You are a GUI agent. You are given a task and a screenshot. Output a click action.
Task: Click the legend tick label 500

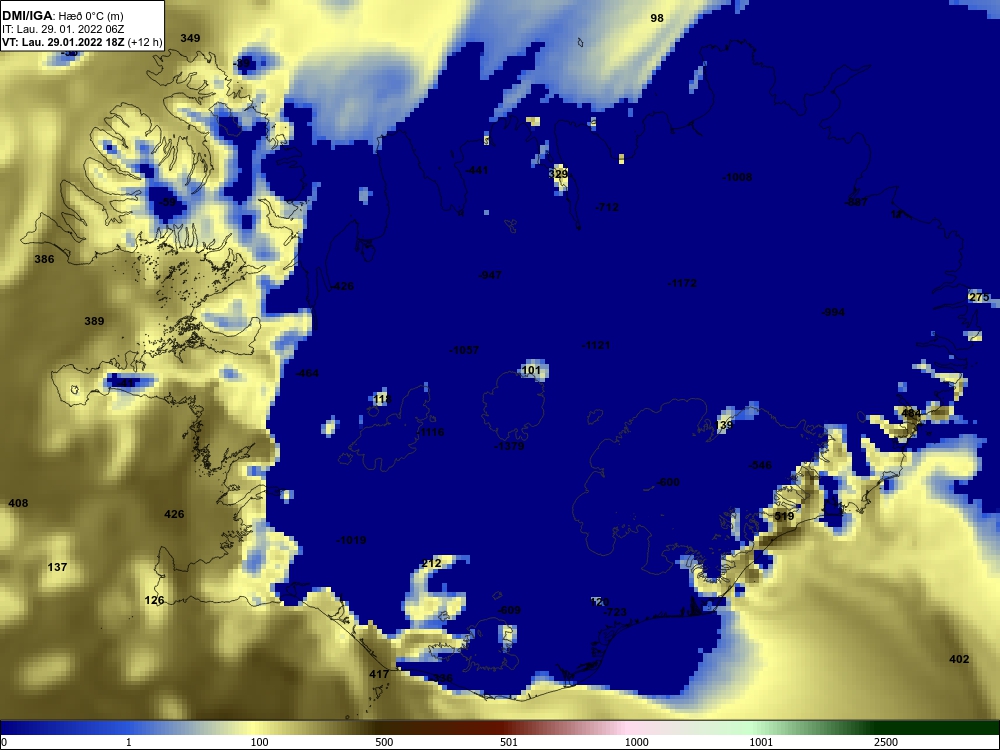pos(384,742)
